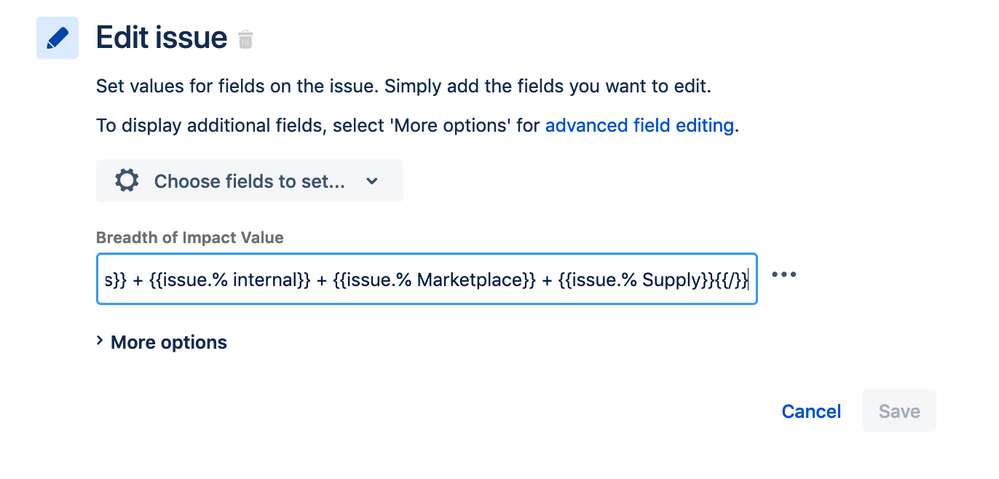Click the down chevron on Choose fields
999x479 pixels.
(372, 181)
